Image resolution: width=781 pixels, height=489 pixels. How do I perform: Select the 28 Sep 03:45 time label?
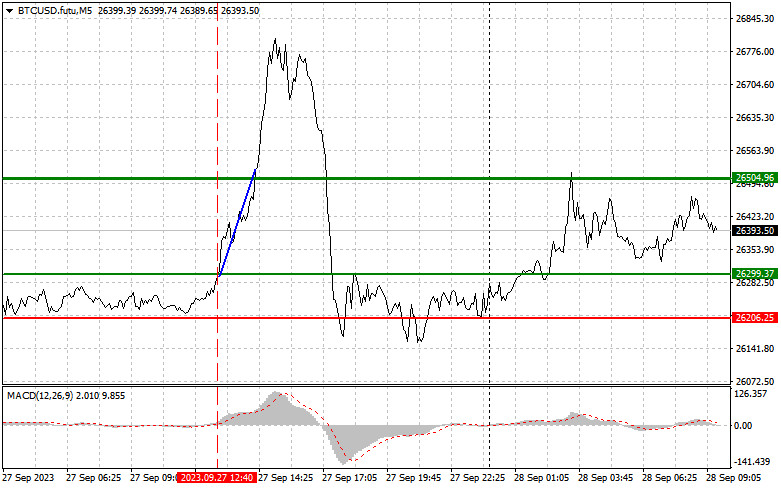click(x=605, y=478)
